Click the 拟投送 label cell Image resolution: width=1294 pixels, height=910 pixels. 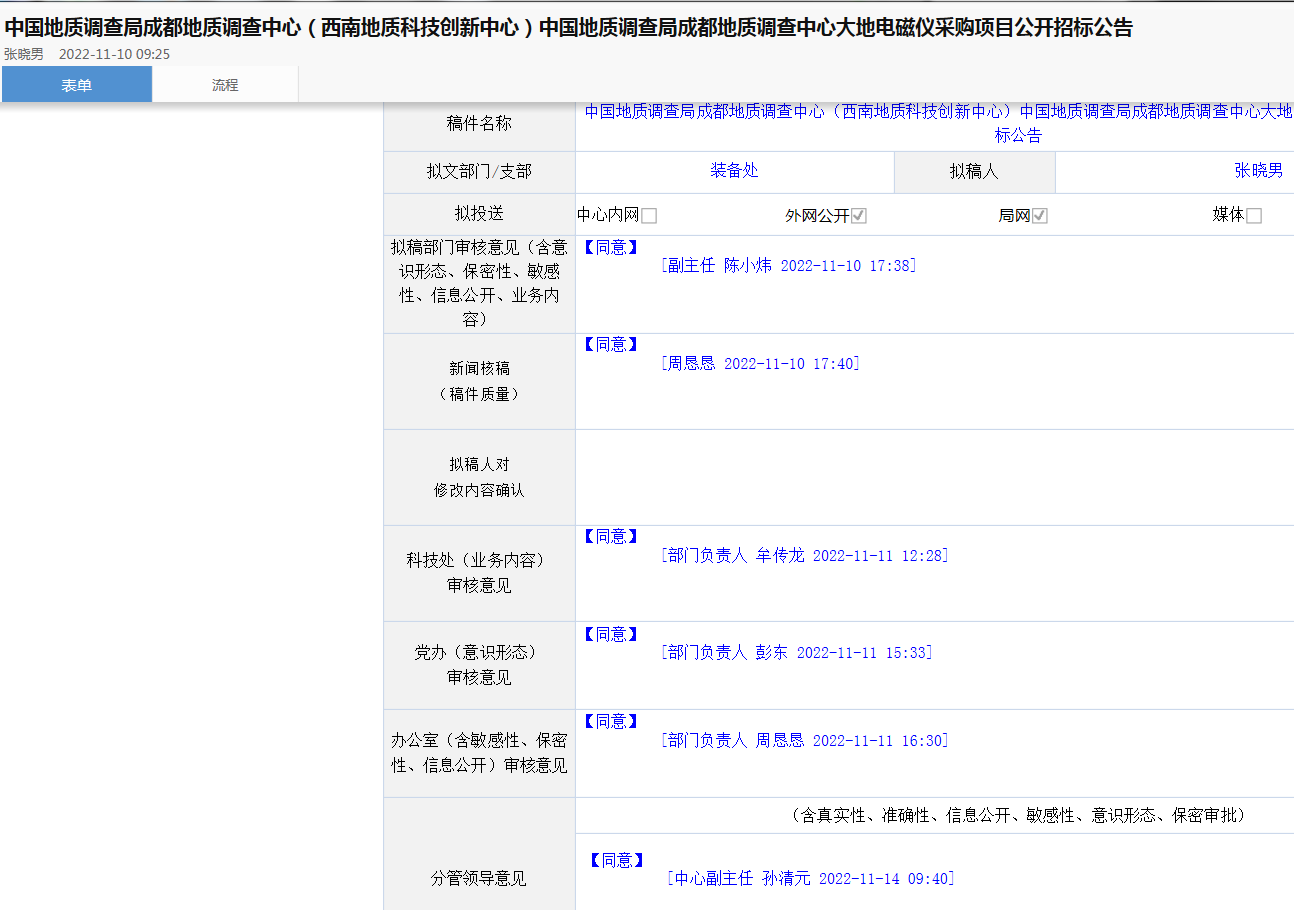pos(479,214)
